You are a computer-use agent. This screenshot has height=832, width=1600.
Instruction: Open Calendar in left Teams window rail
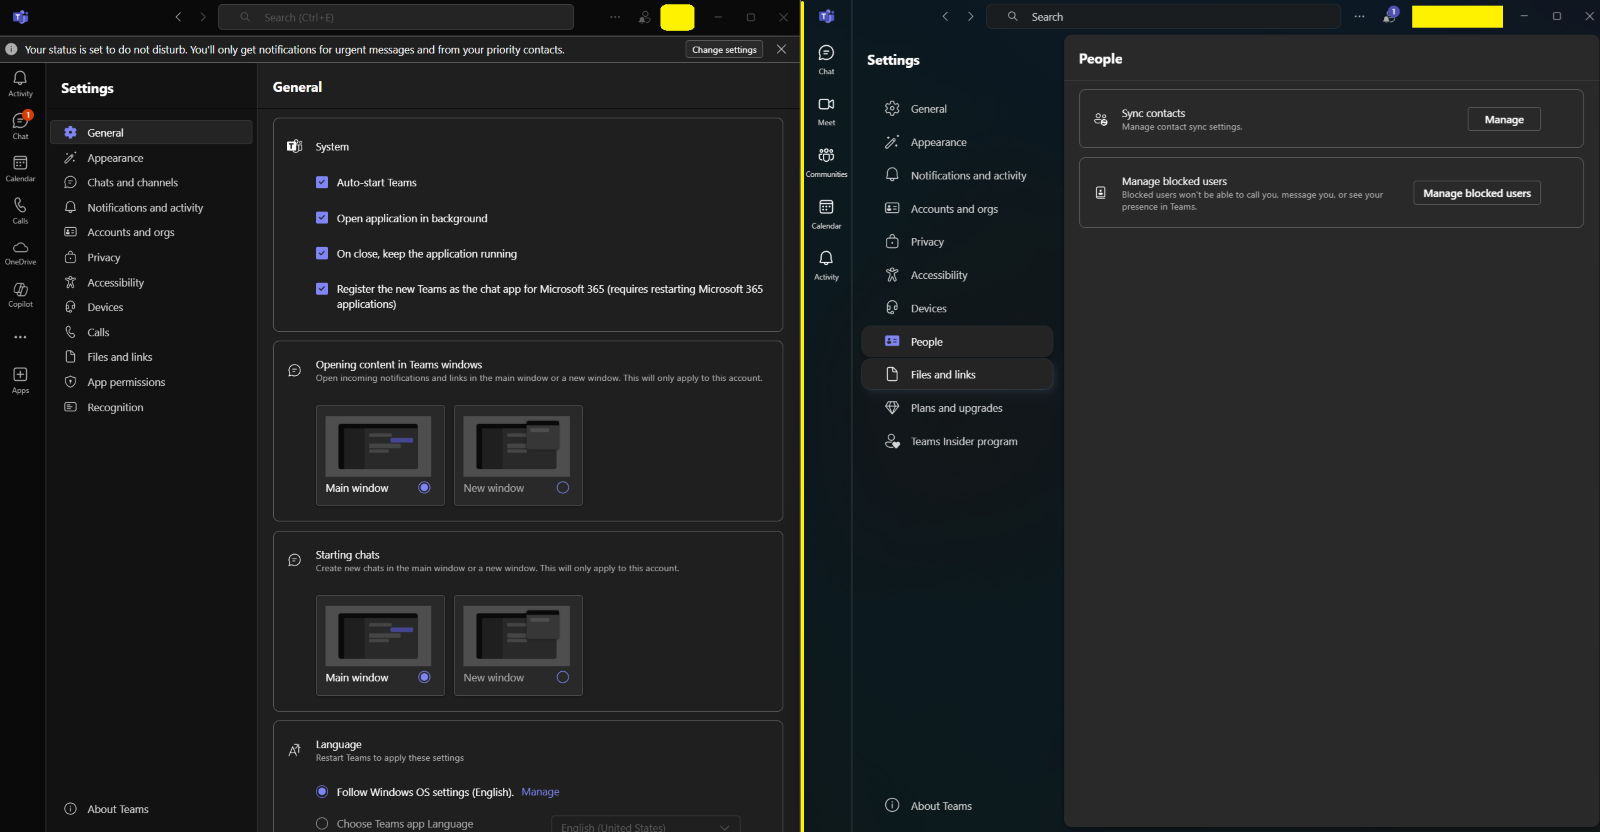(20, 168)
